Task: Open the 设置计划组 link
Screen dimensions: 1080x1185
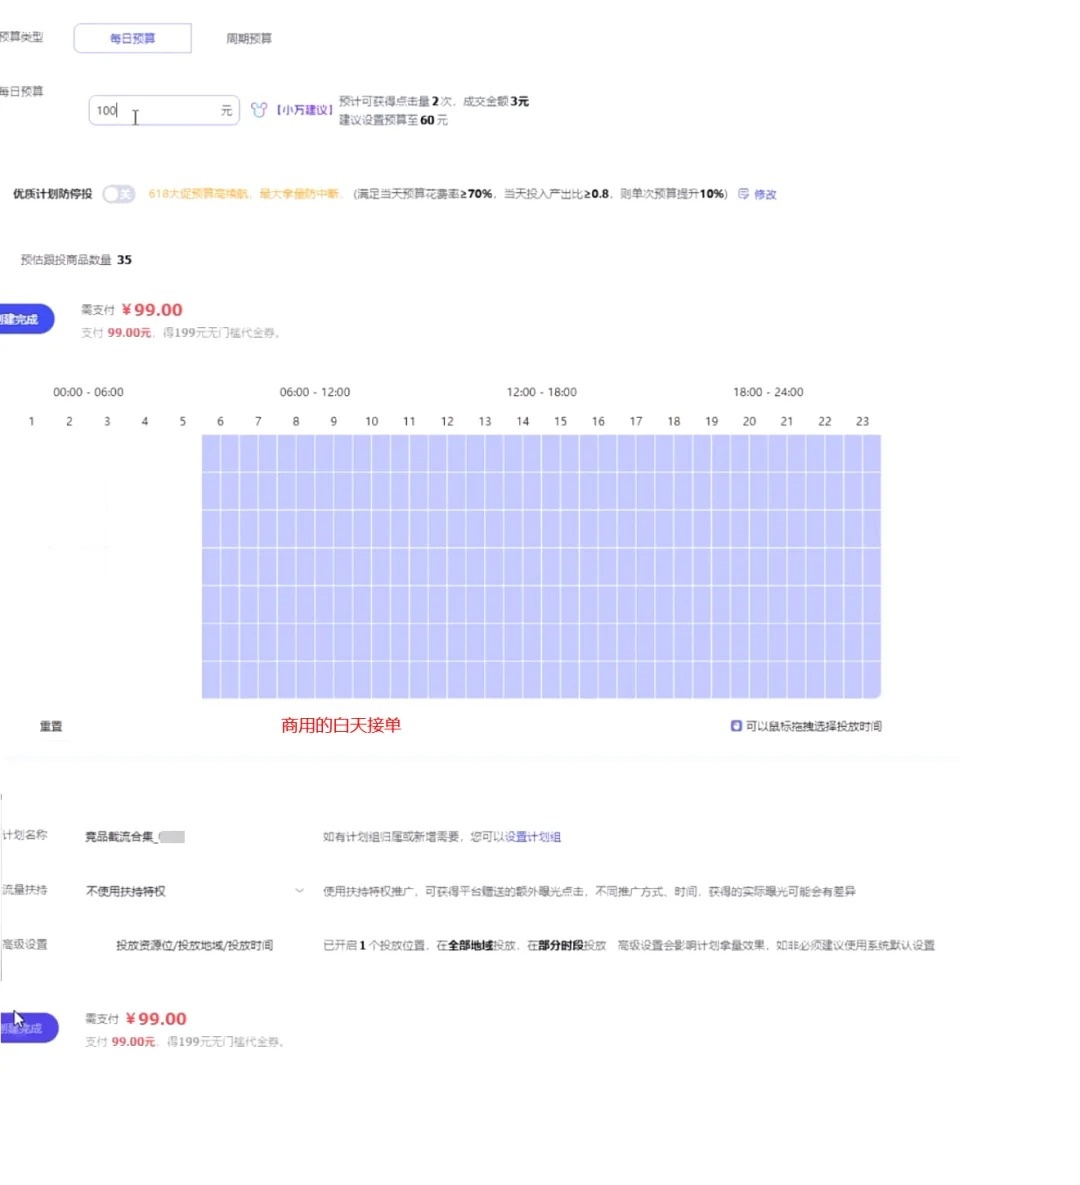Action: click(x=533, y=837)
